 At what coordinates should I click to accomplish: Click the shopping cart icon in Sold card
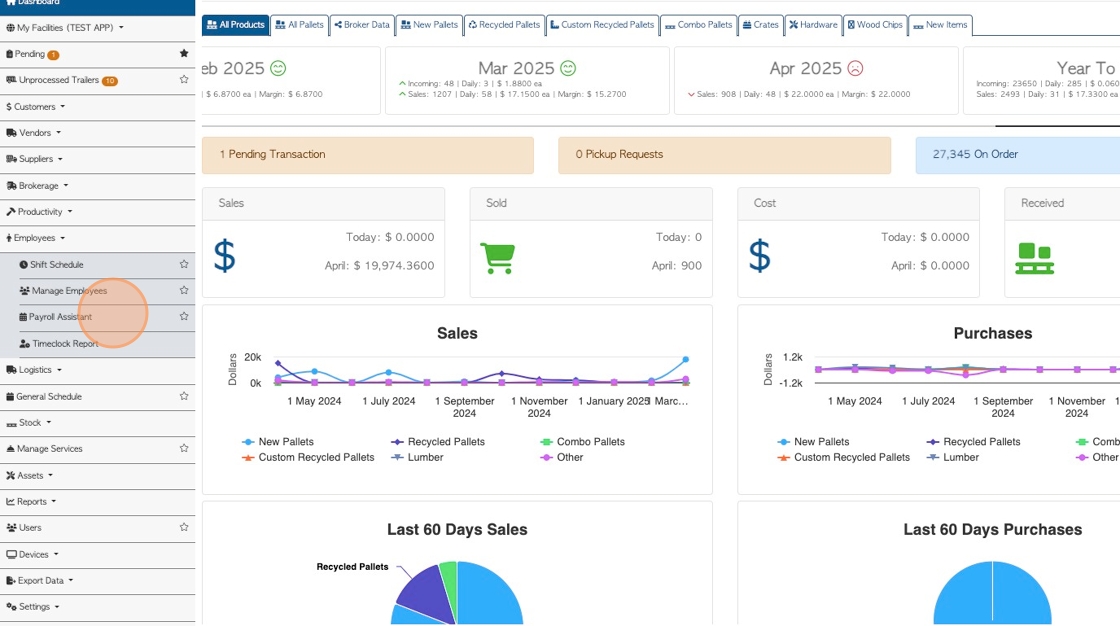point(497,258)
